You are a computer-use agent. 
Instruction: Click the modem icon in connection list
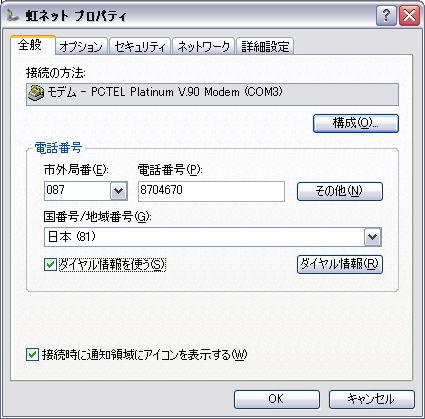click(x=36, y=93)
